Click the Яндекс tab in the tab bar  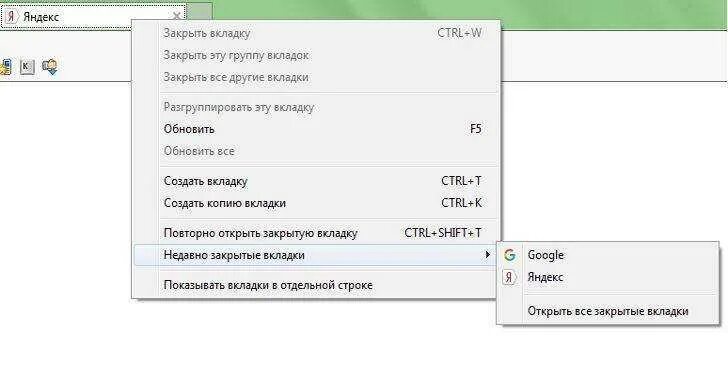(x=93, y=17)
